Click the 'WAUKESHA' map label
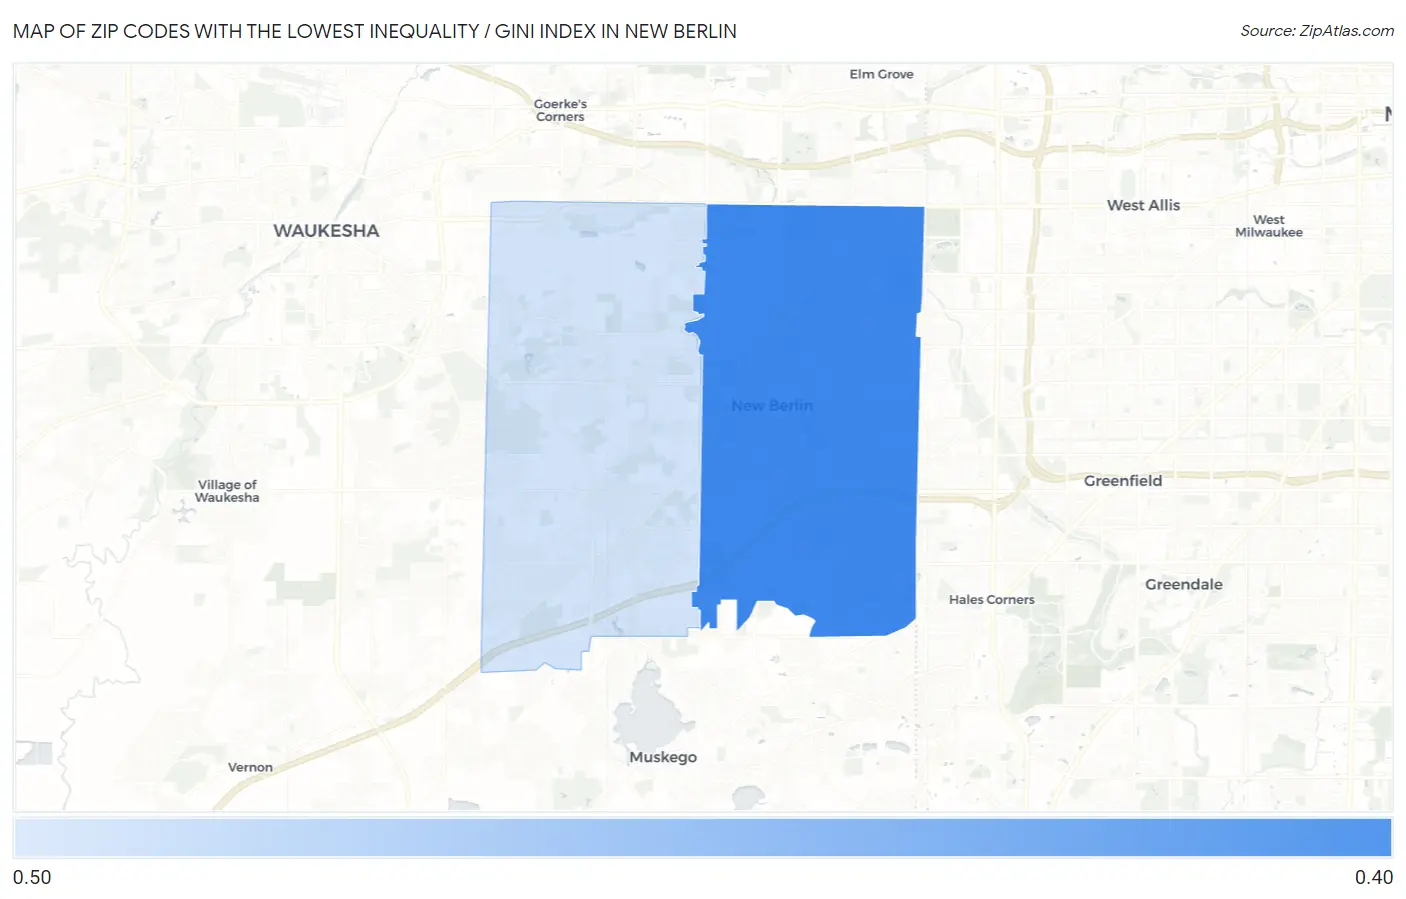Viewport: 1406px width, 899px height. coord(326,230)
